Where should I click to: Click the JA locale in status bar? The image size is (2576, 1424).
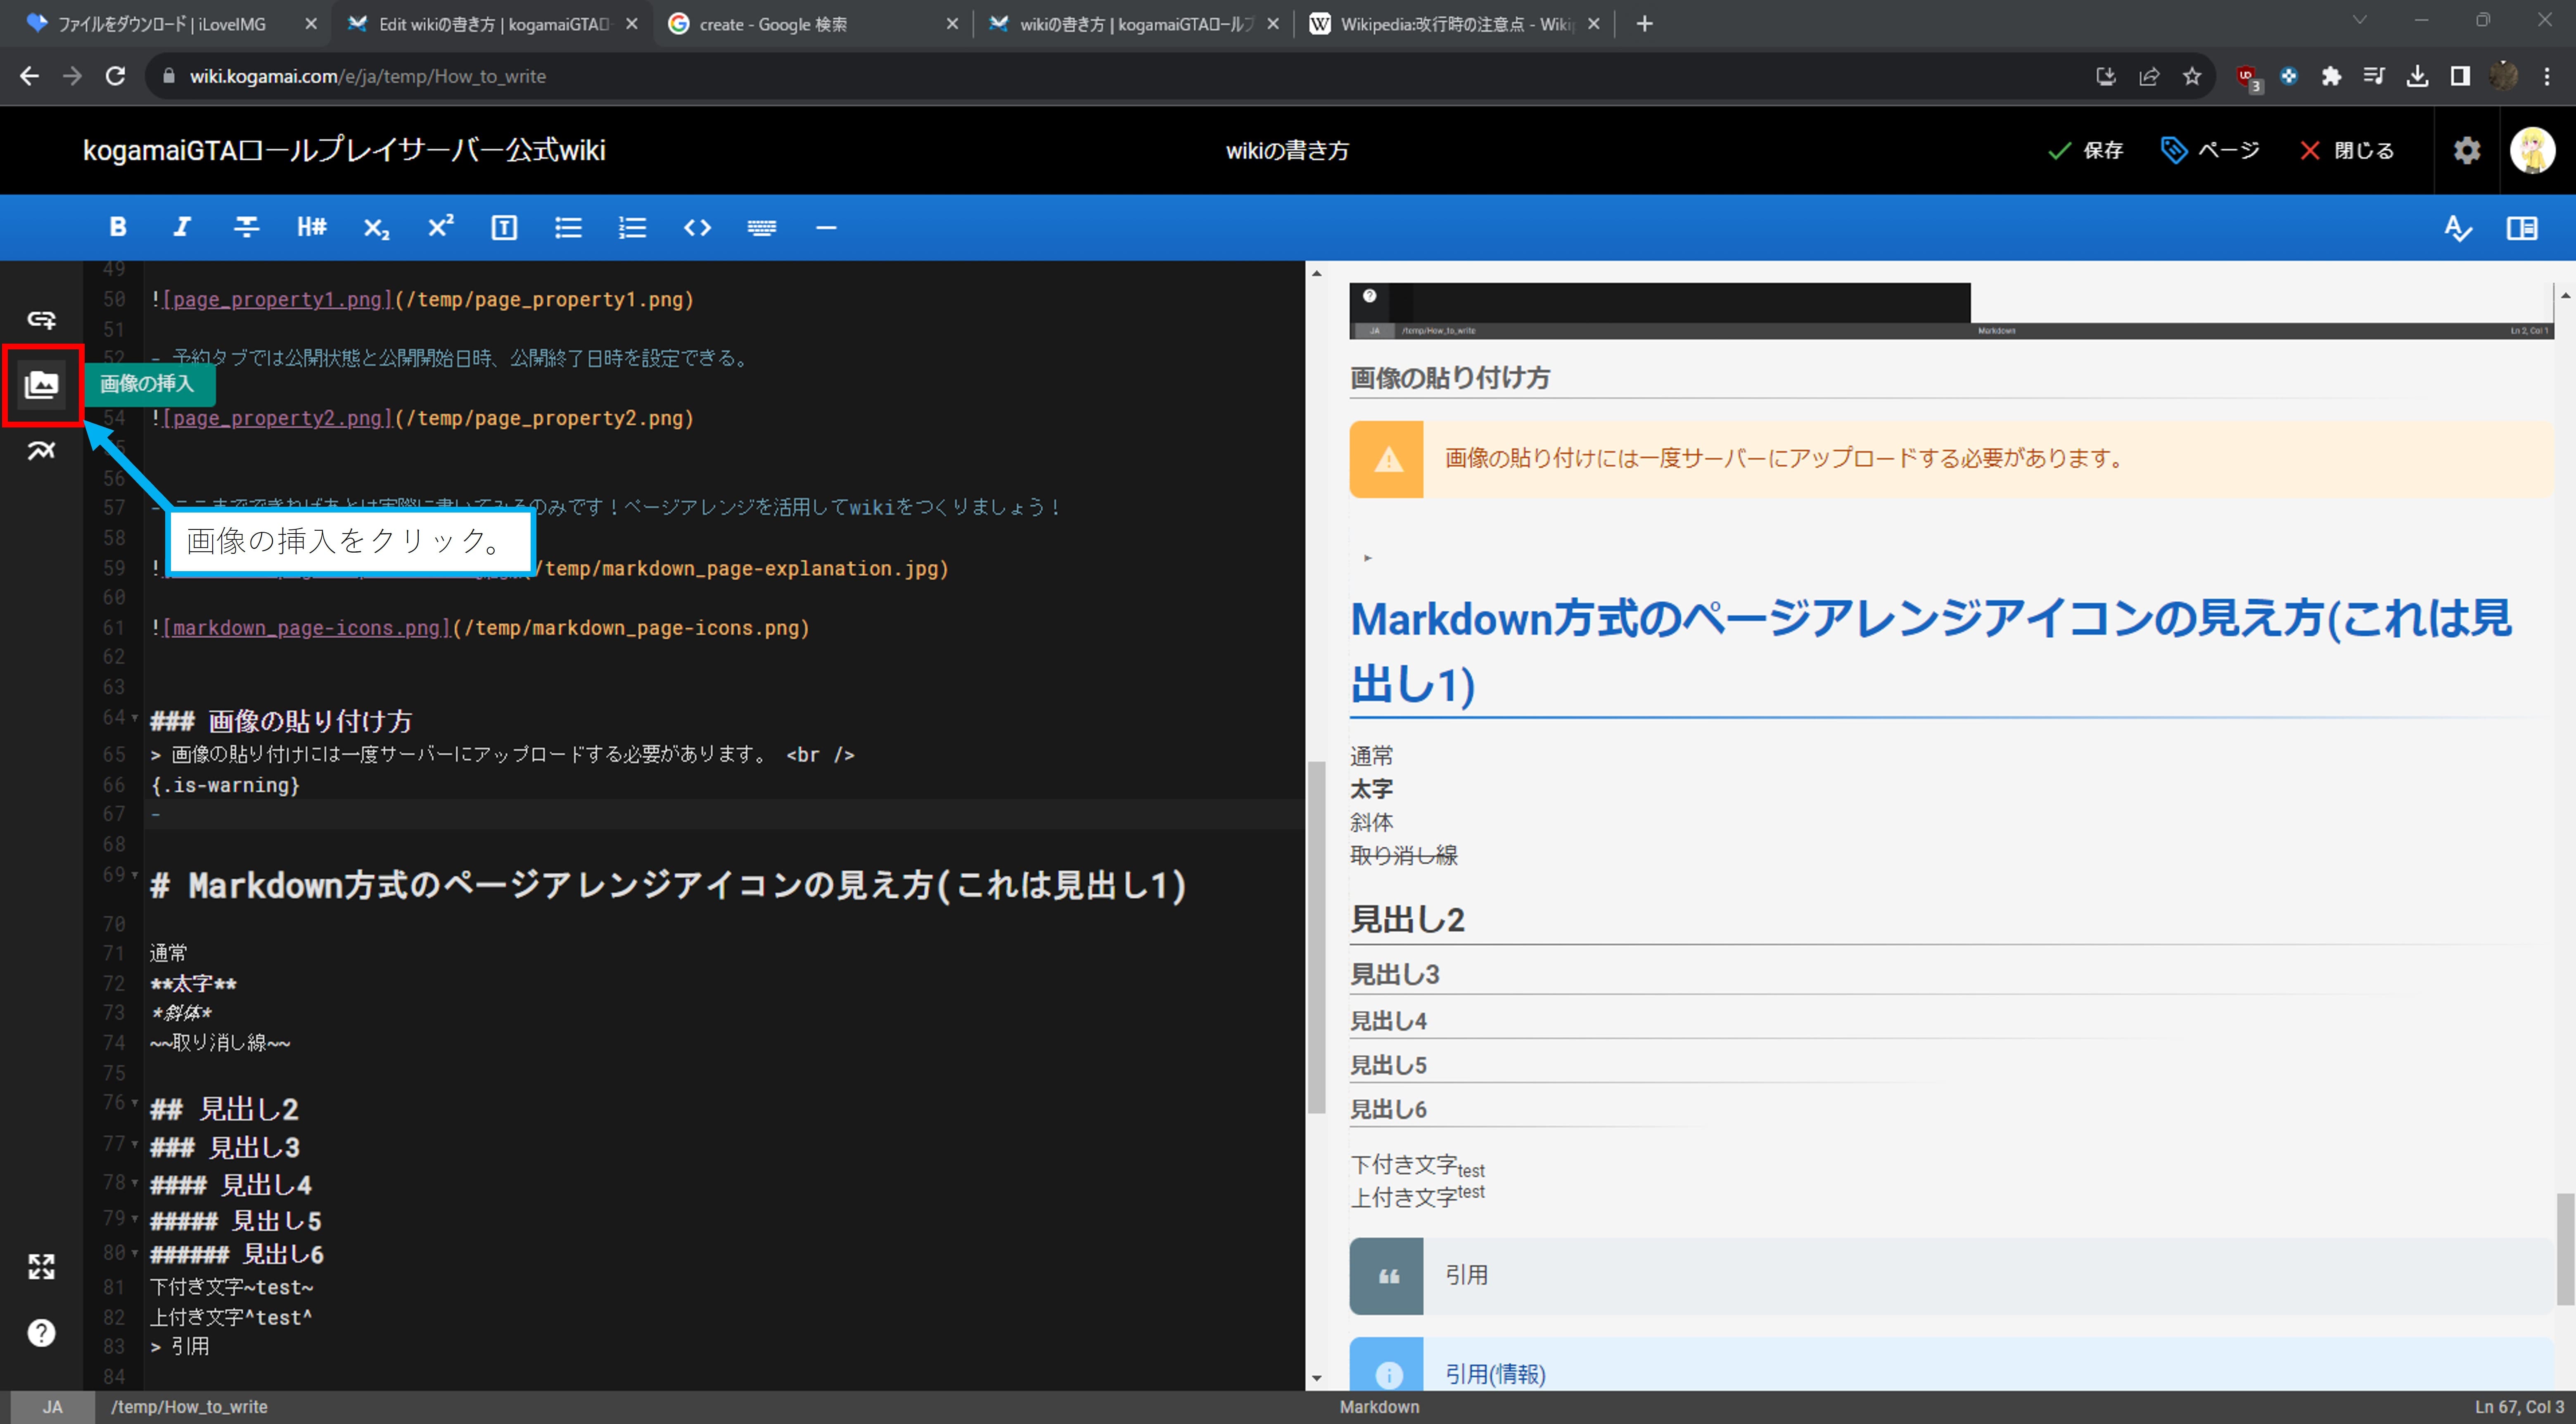(x=52, y=1407)
